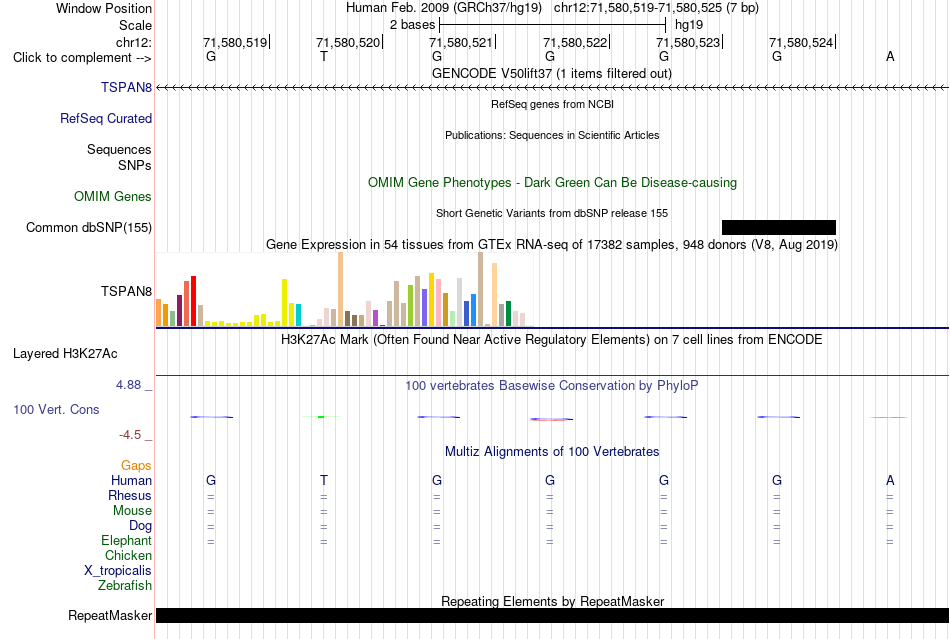
Task: Click the Zebrafish species label
Action: click(x=125, y=586)
